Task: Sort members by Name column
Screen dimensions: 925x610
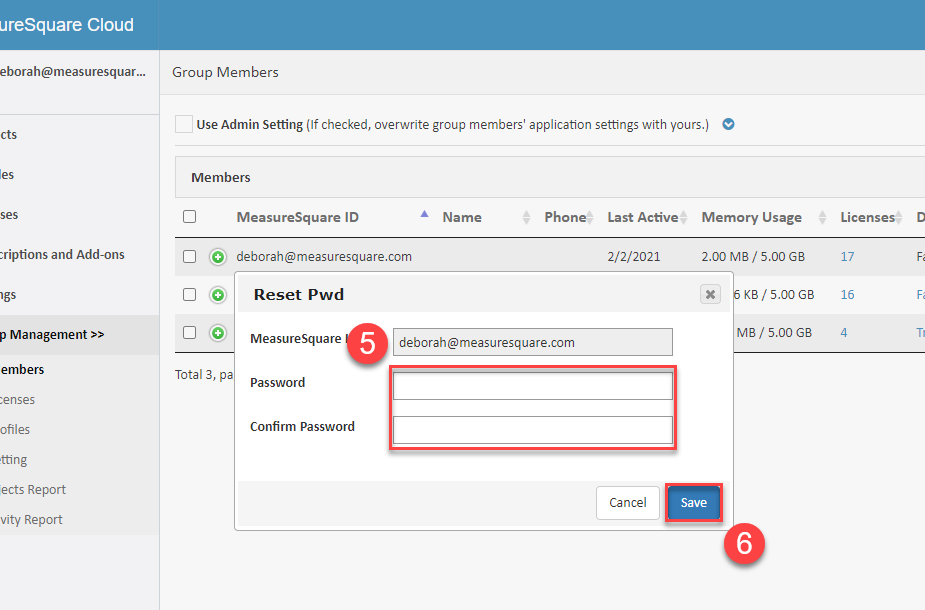Action: point(526,218)
